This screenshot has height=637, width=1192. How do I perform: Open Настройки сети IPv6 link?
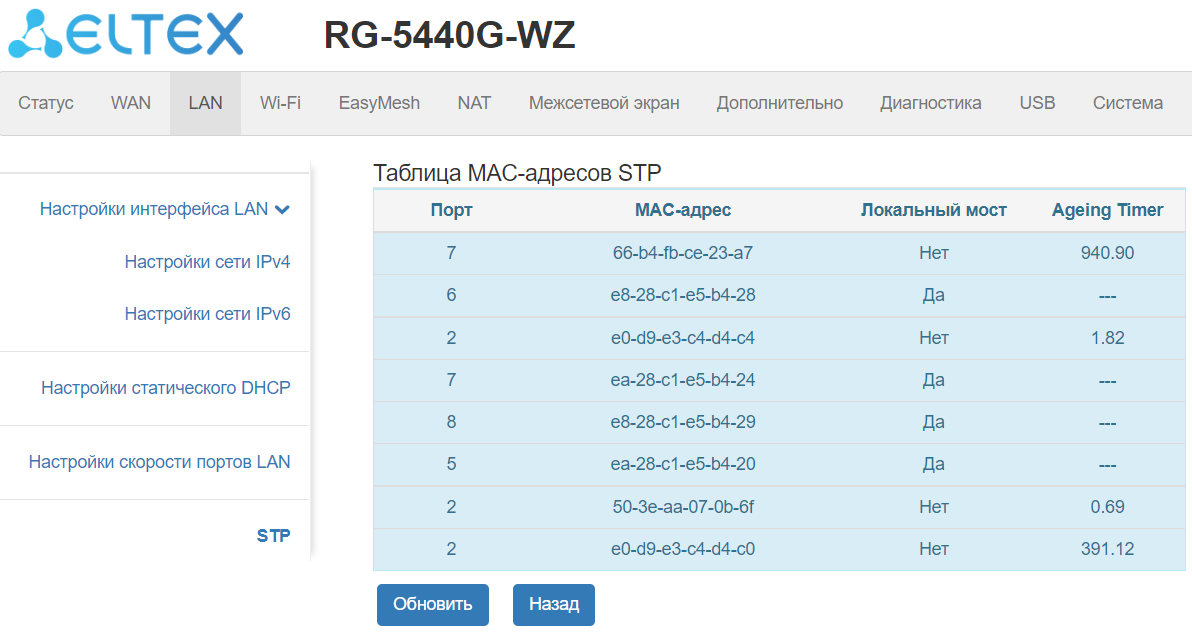(208, 314)
